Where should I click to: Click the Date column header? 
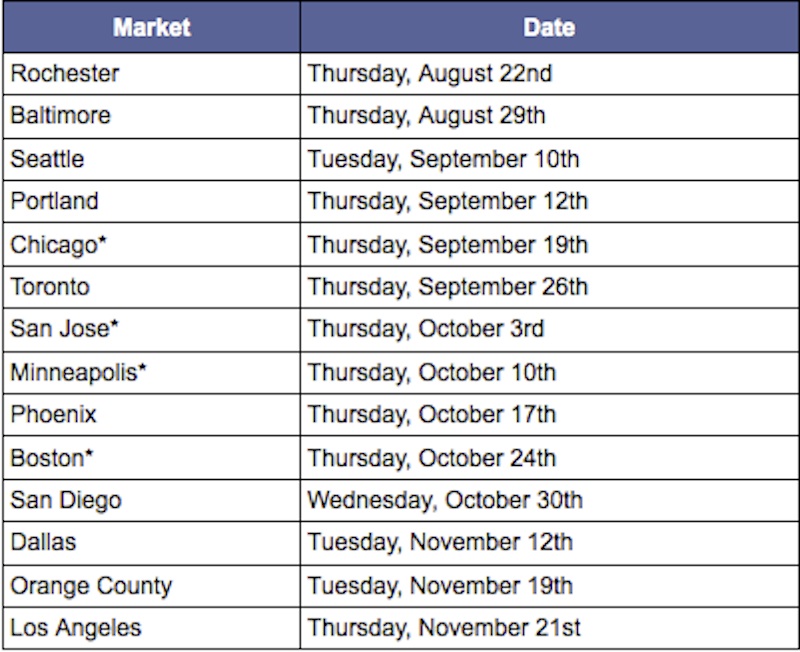pos(549,27)
